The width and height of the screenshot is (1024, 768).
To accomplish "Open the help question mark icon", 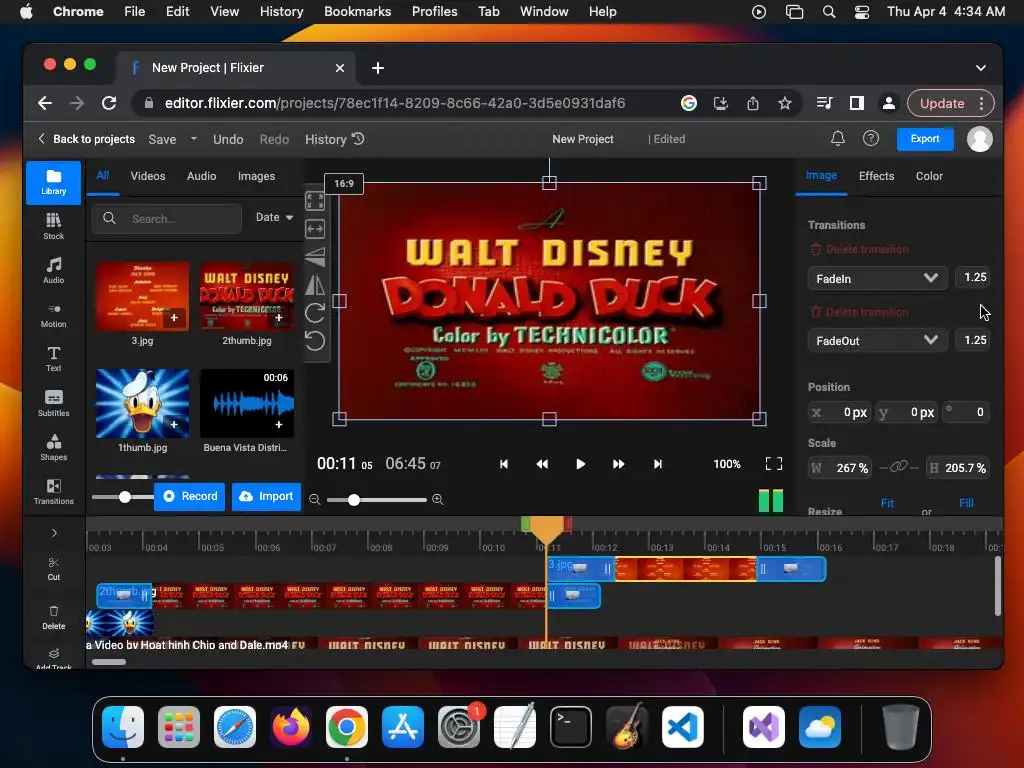I will point(871,138).
